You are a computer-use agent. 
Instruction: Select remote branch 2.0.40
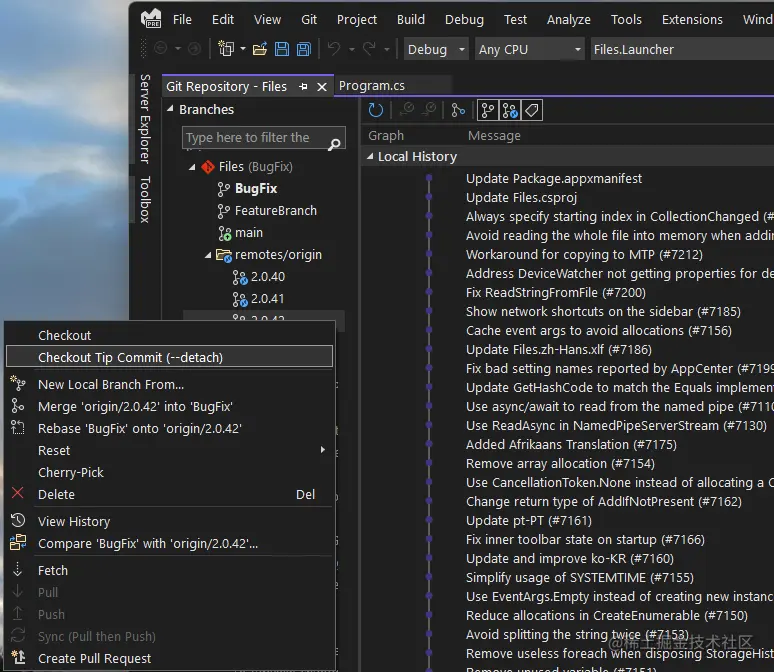[268, 277]
